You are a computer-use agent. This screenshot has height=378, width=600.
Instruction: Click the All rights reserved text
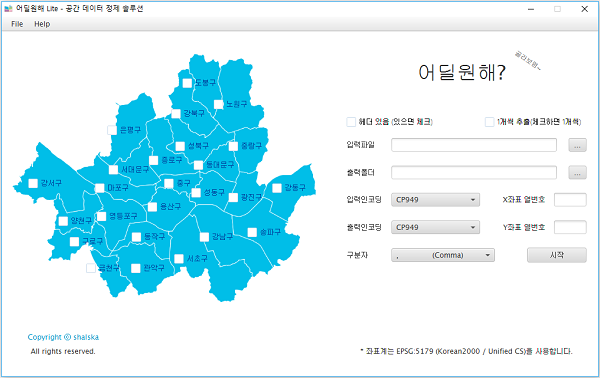pos(63,351)
